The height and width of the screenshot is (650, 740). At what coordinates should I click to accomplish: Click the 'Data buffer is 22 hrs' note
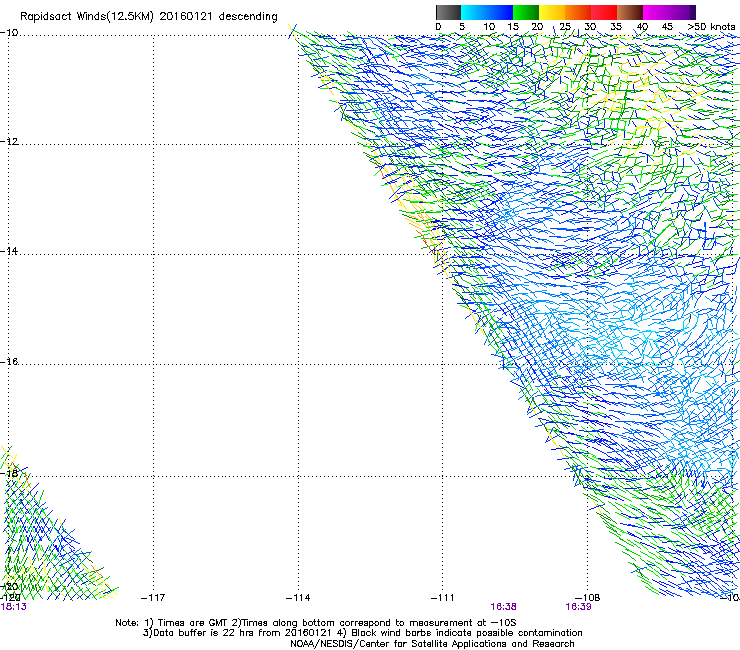pos(362,633)
